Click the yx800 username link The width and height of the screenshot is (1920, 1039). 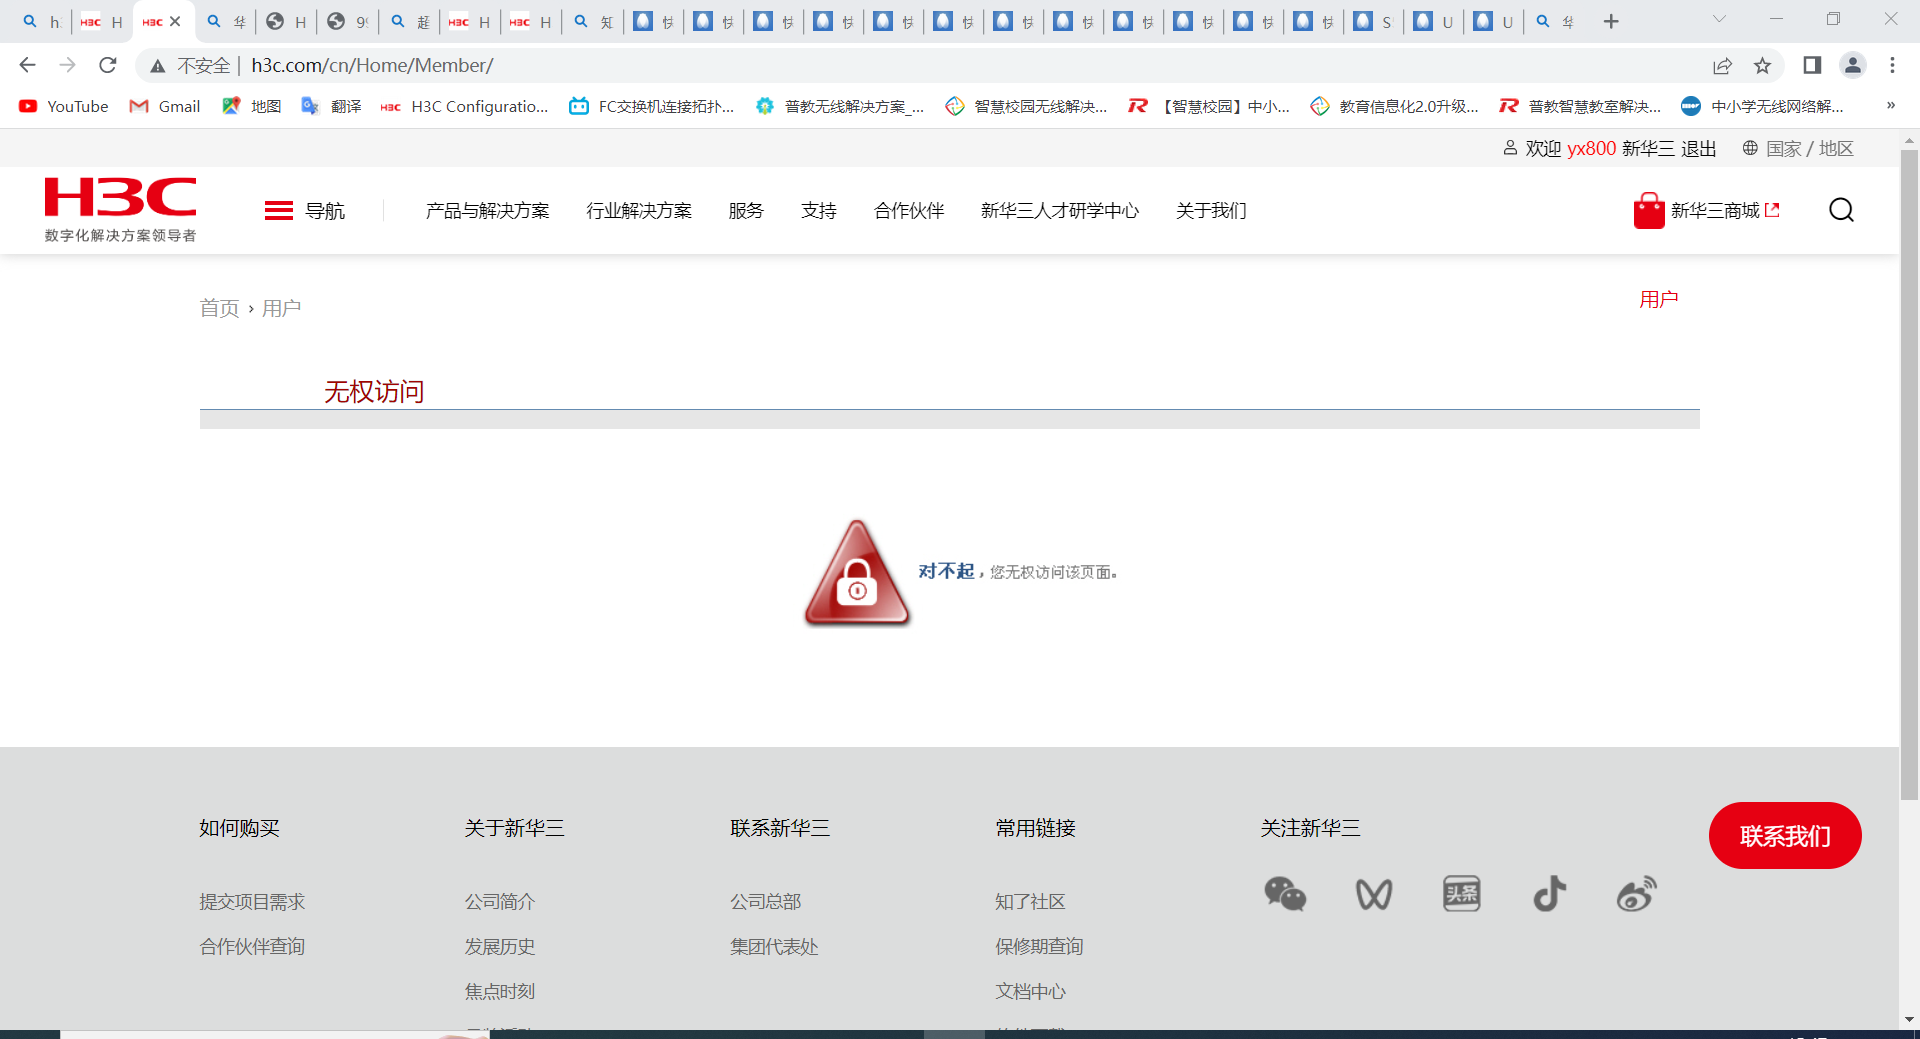1591,148
